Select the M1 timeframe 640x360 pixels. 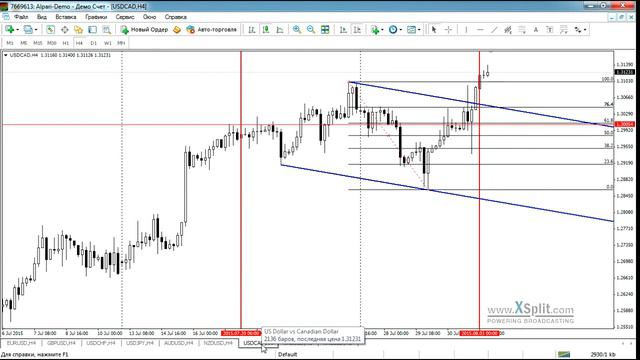point(10,43)
